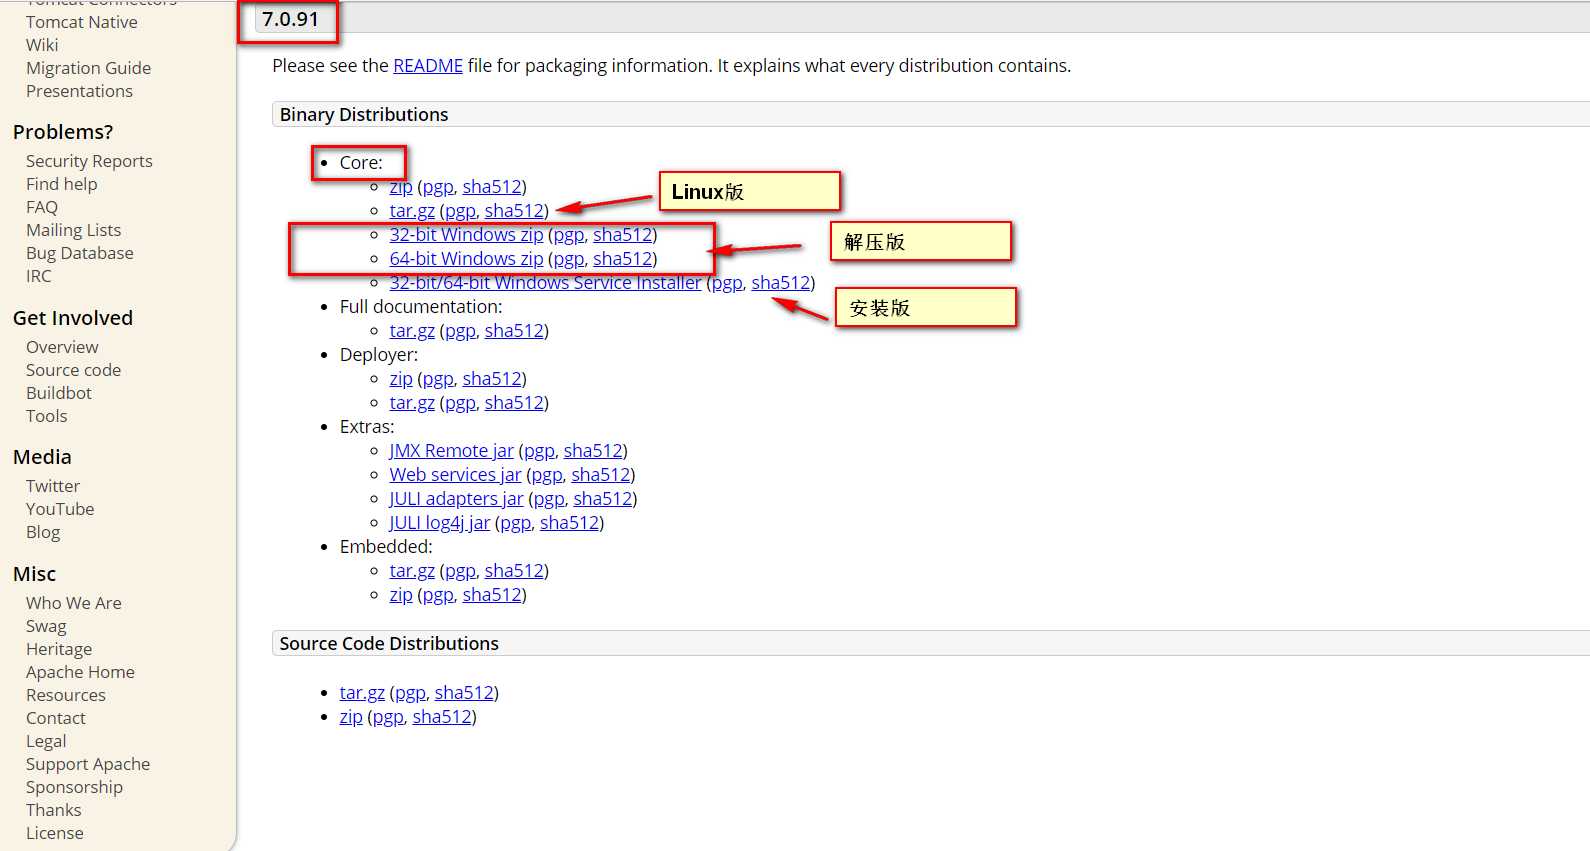Open the Mailing Lists link
Image resolution: width=1590 pixels, height=851 pixels.
[x=73, y=230]
